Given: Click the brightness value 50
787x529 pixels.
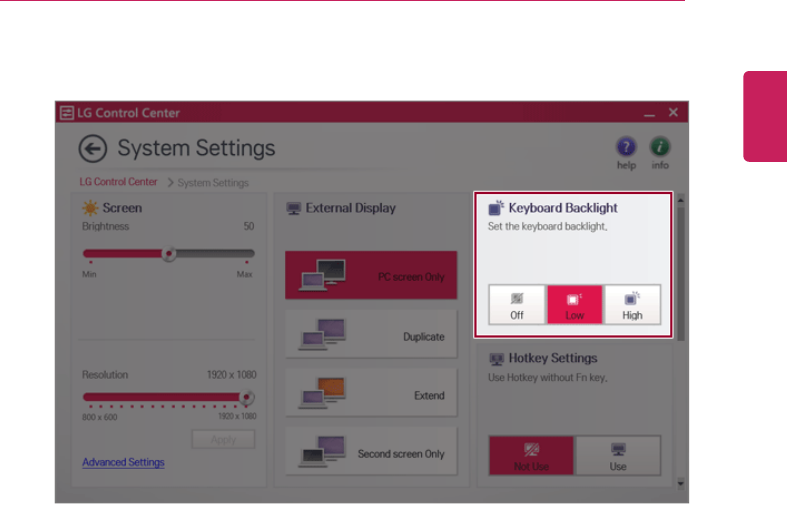Looking at the screenshot, I should pos(249,226).
